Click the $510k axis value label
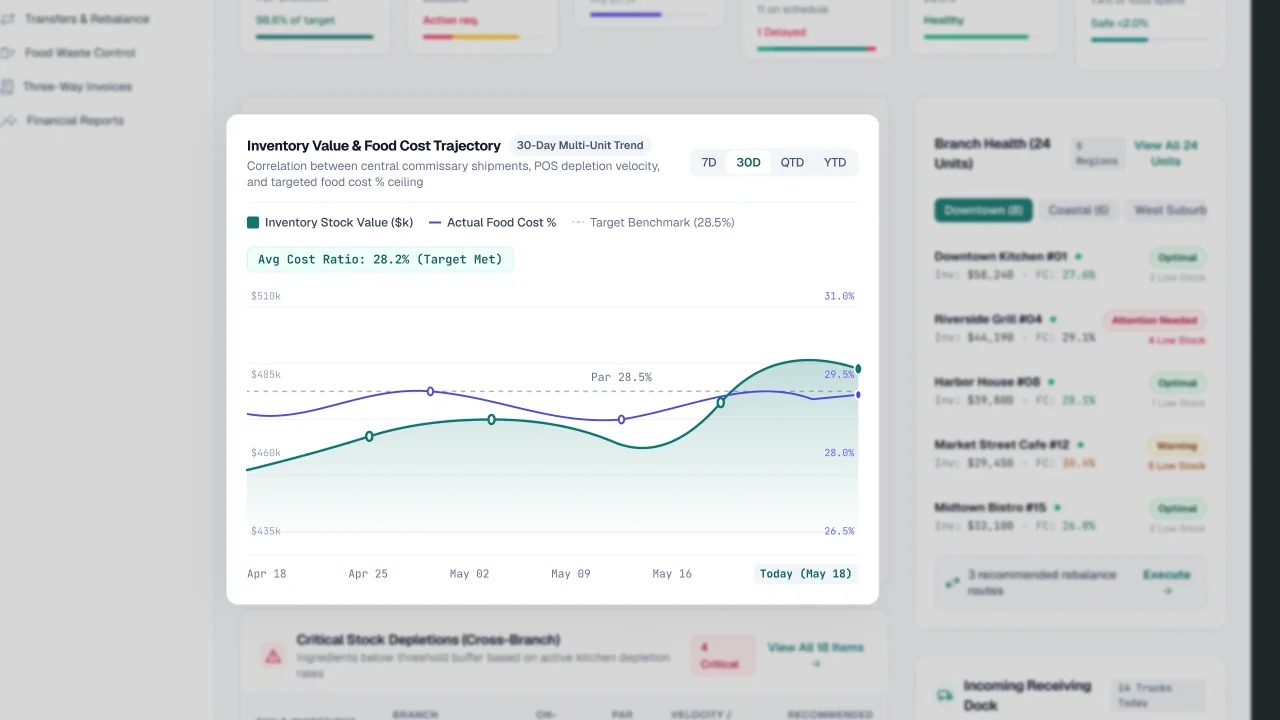The image size is (1280, 720). pos(266,296)
